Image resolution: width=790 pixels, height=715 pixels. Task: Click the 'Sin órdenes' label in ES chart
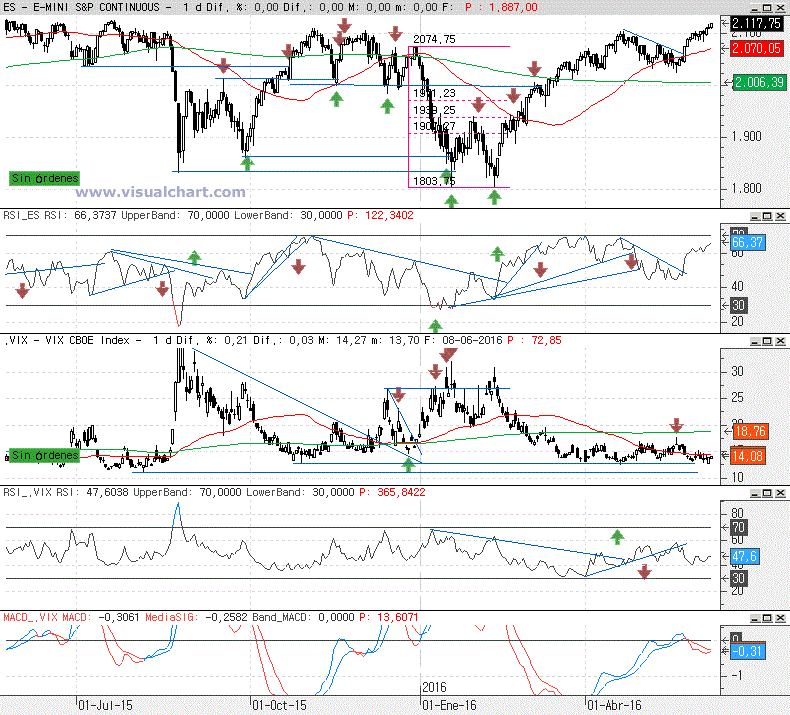[x=44, y=178]
